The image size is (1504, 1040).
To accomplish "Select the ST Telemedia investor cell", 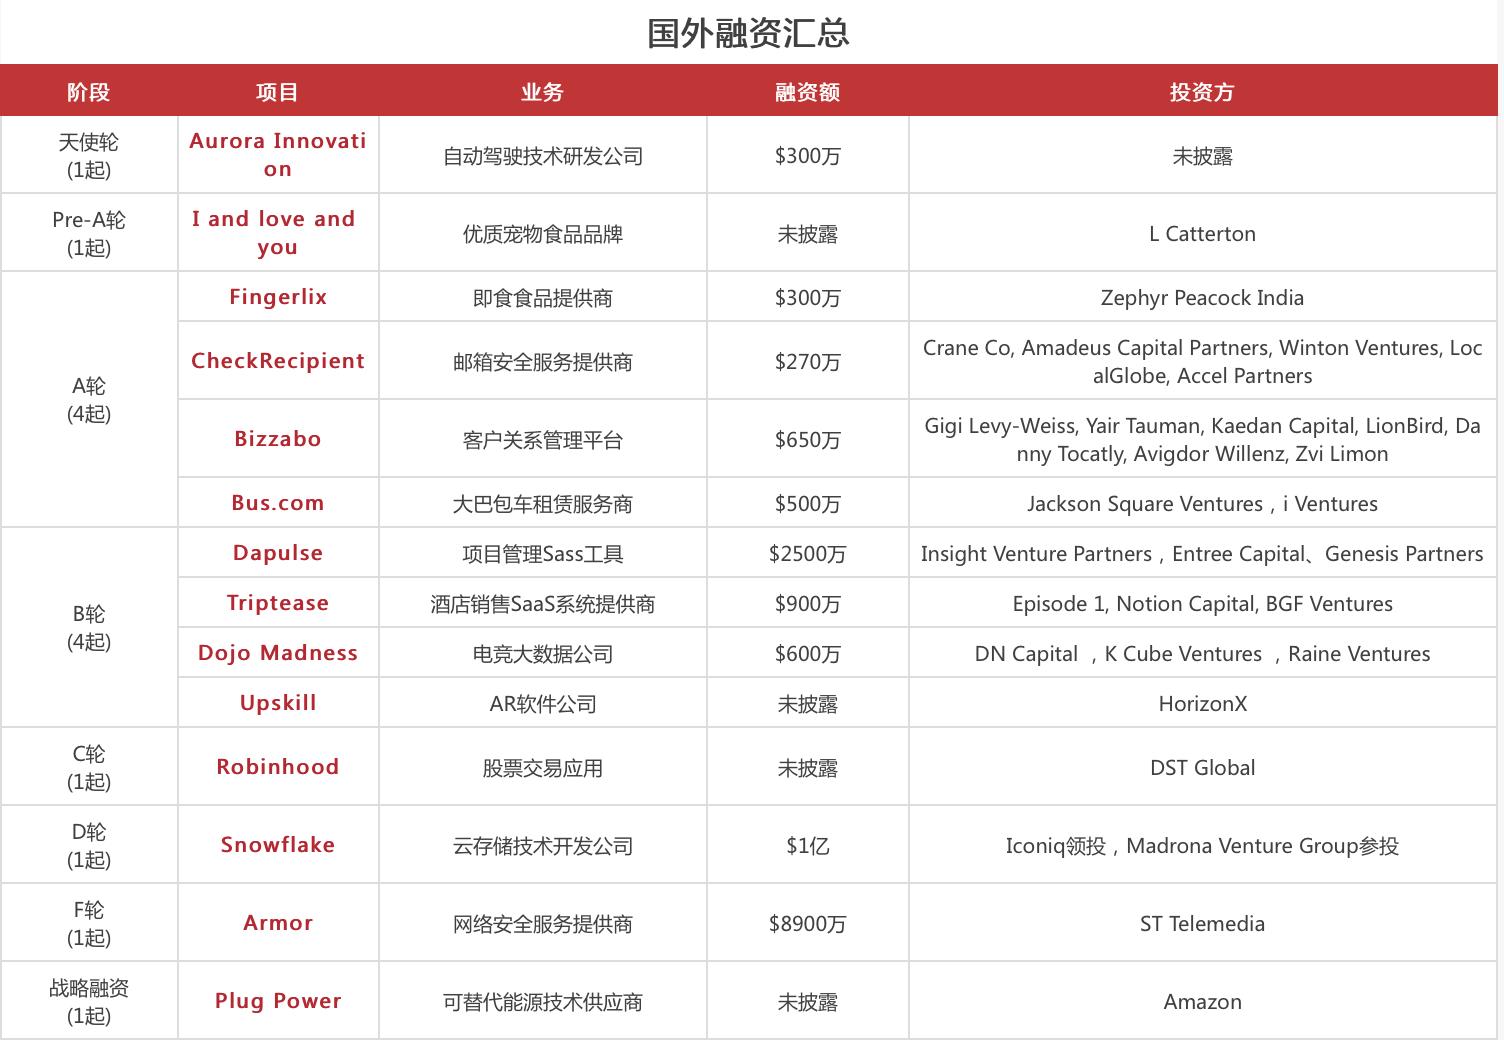I will point(1203,925).
